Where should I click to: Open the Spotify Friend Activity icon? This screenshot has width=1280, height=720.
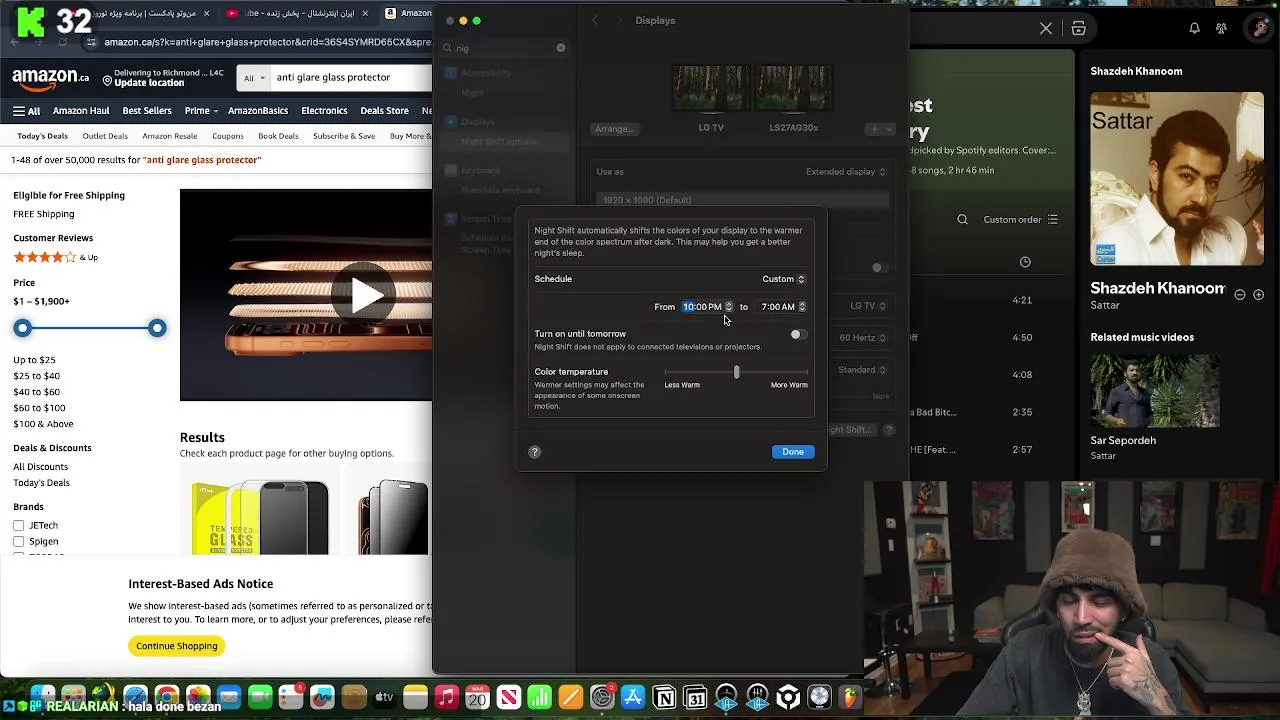[x=1221, y=28]
